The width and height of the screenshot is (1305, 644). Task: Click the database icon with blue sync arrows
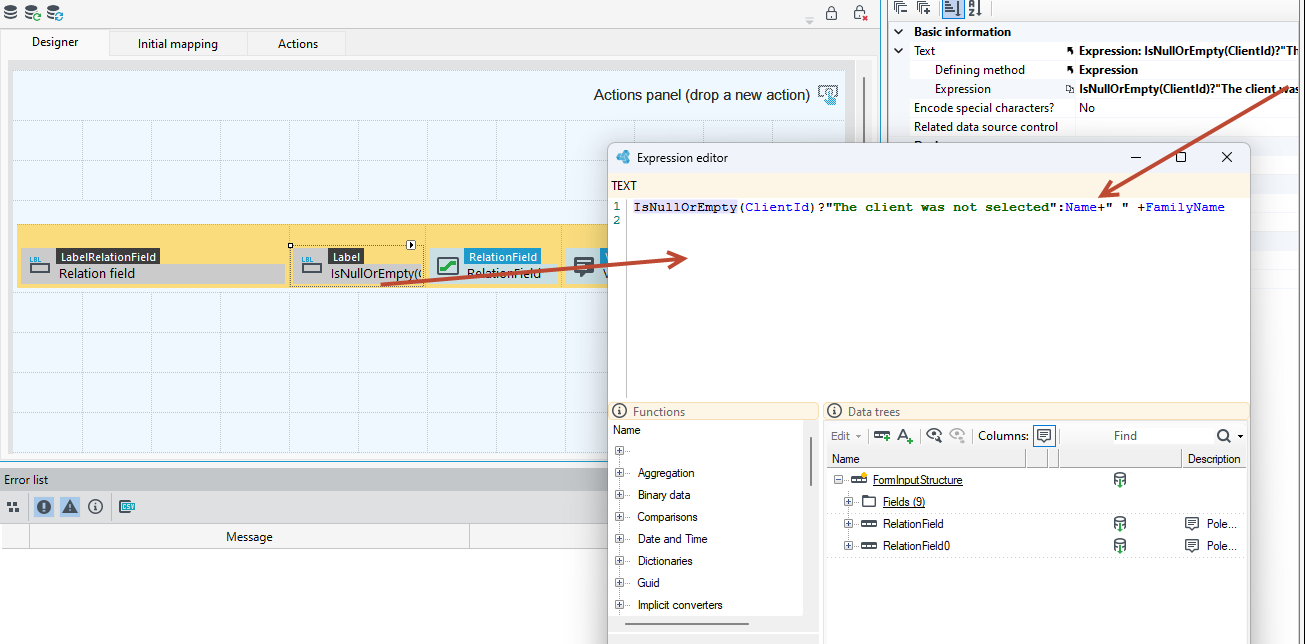point(55,13)
